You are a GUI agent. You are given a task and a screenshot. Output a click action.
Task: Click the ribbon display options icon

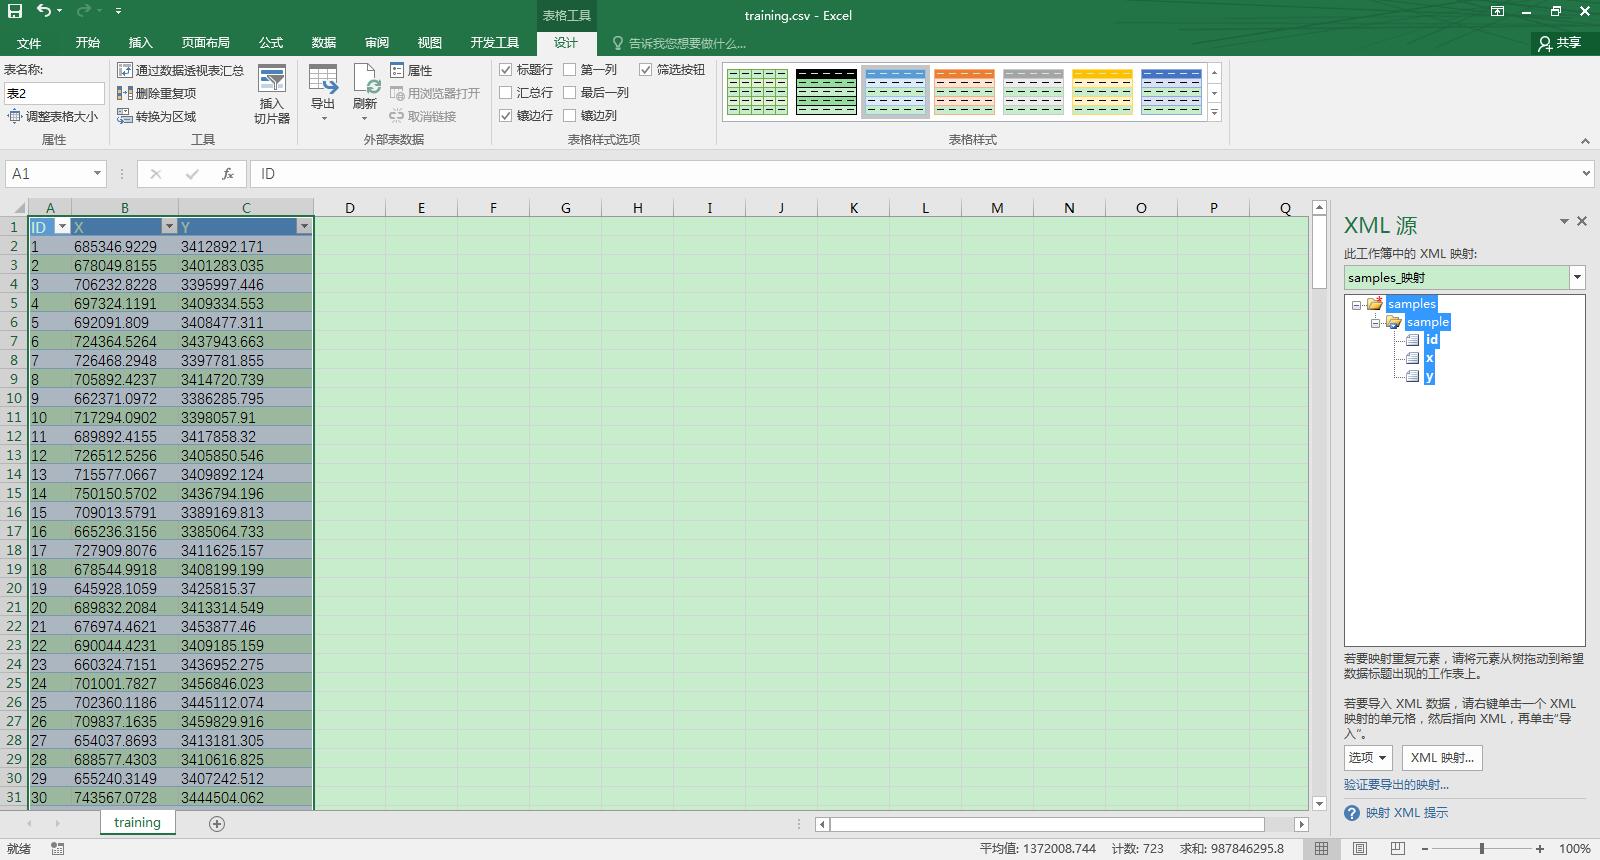[x=1497, y=11]
